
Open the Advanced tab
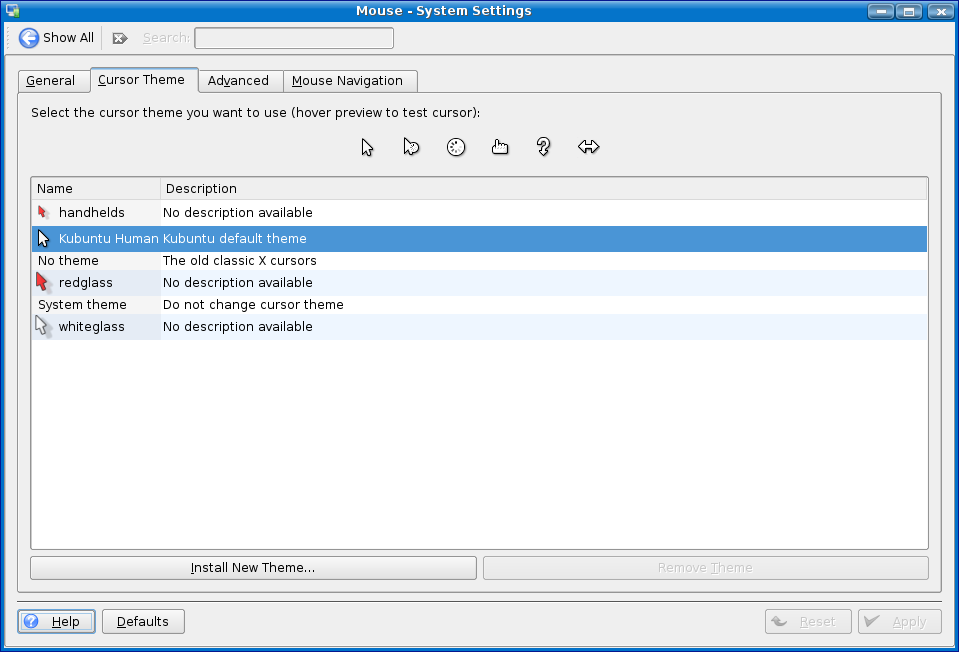click(x=238, y=81)
